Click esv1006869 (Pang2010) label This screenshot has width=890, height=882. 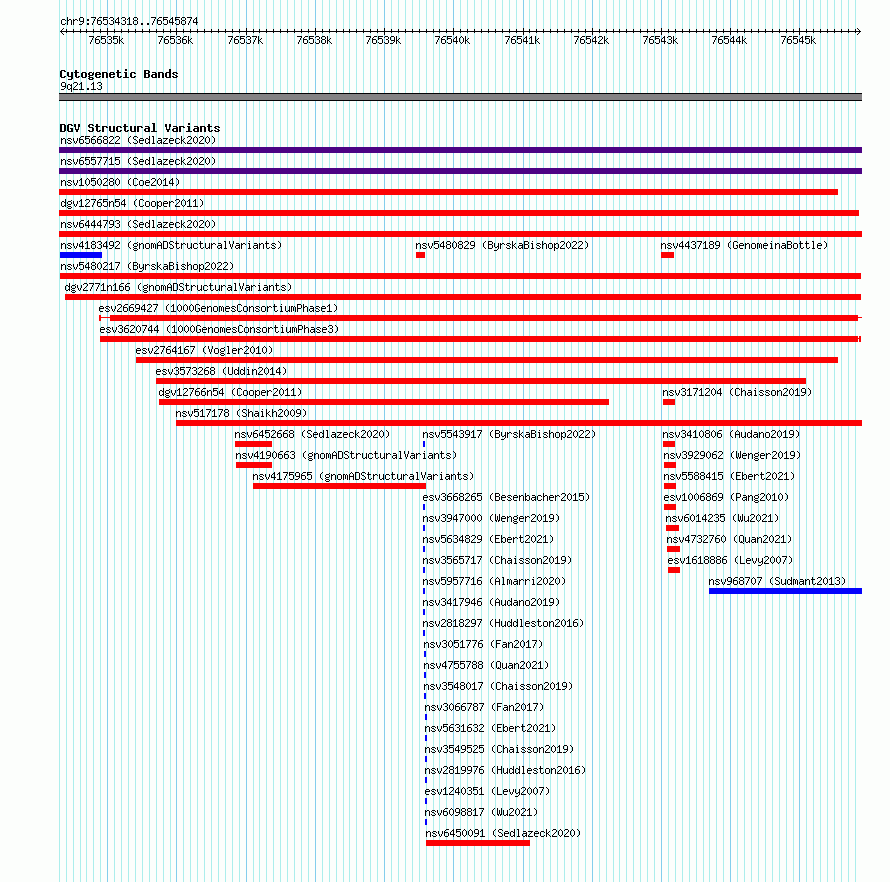(x=727, y=497)
